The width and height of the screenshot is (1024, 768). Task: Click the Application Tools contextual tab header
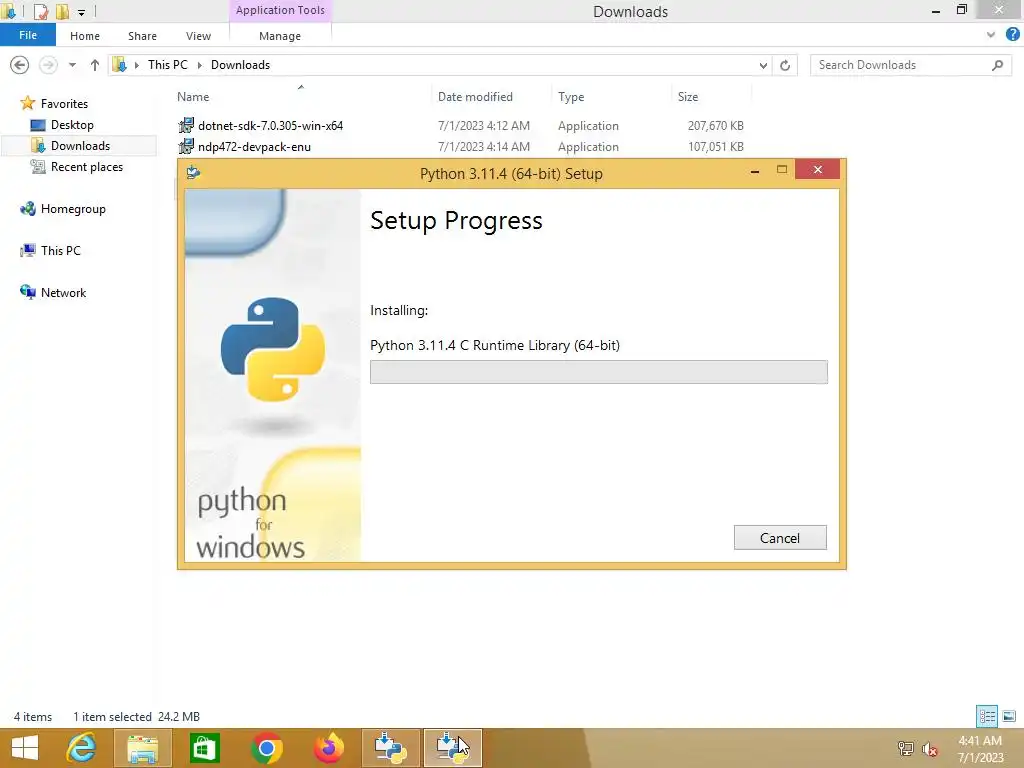tap(280, 10)
